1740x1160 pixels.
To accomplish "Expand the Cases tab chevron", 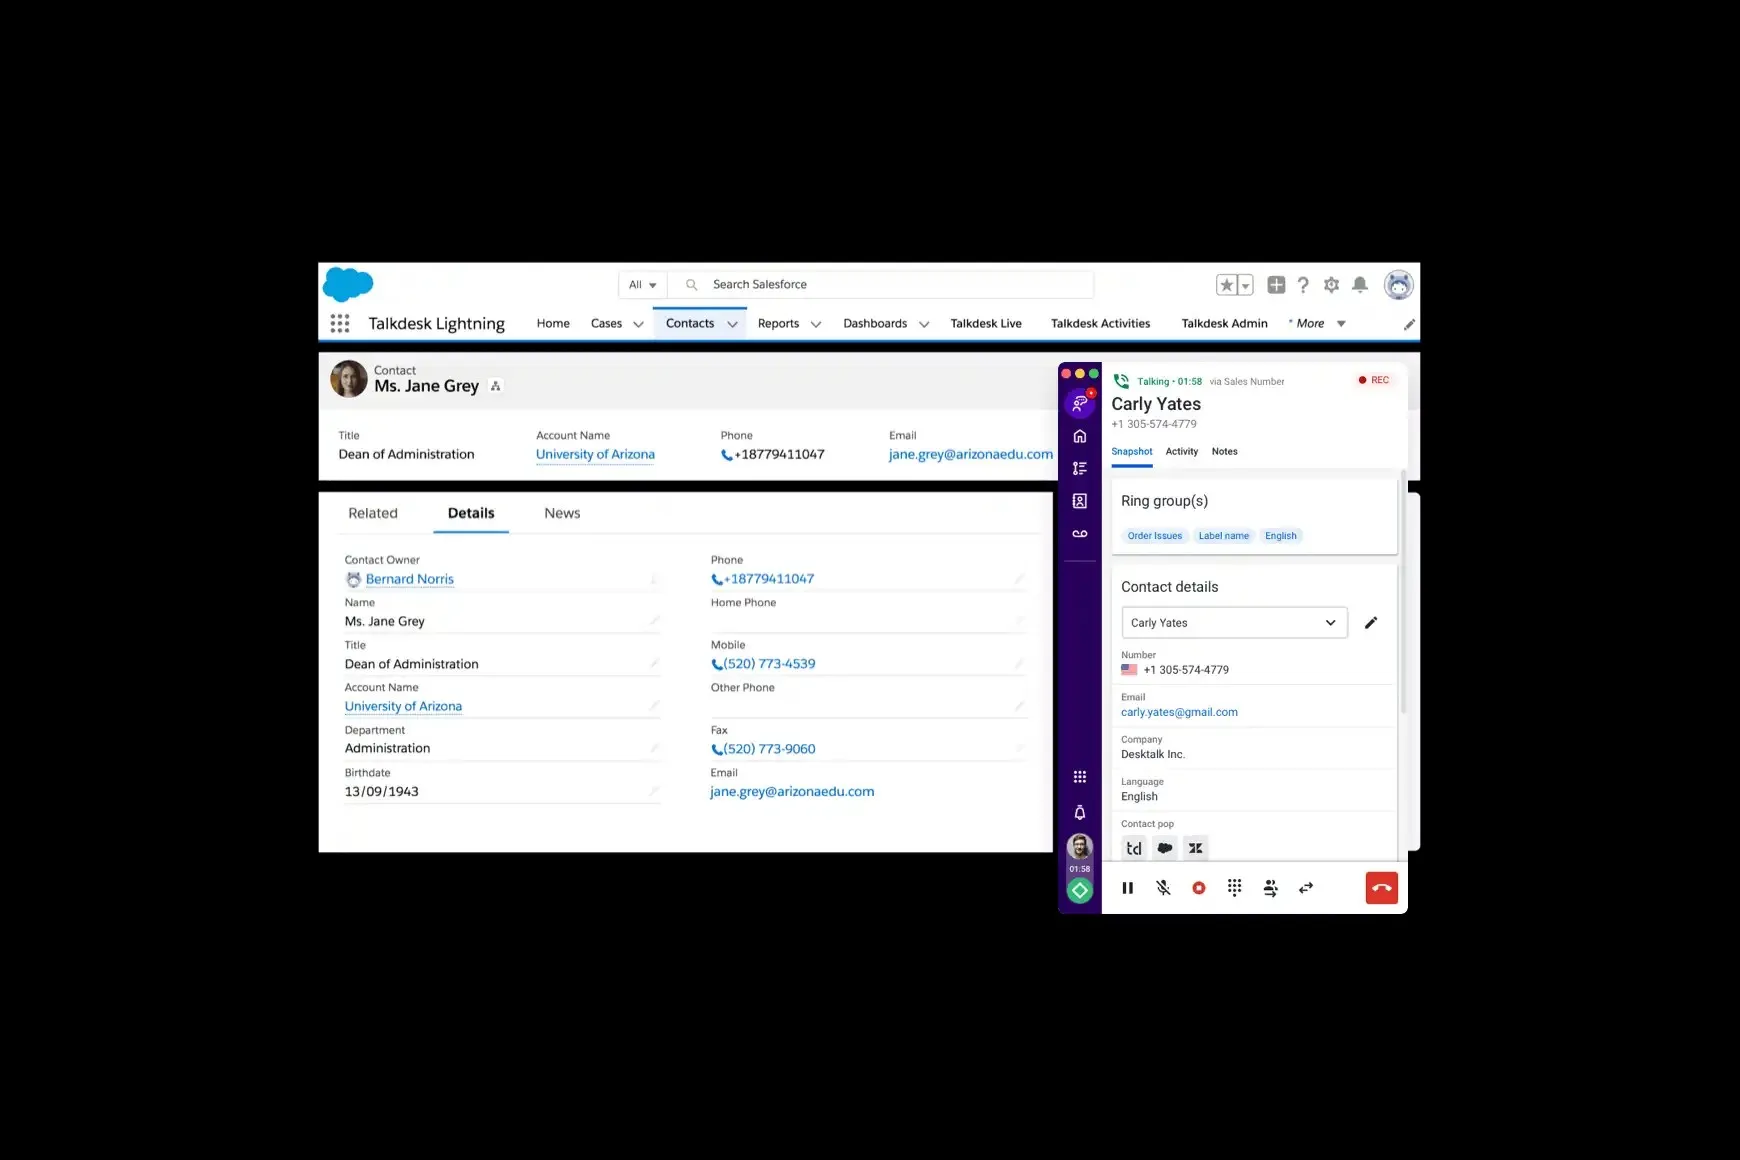I will 638,324.
